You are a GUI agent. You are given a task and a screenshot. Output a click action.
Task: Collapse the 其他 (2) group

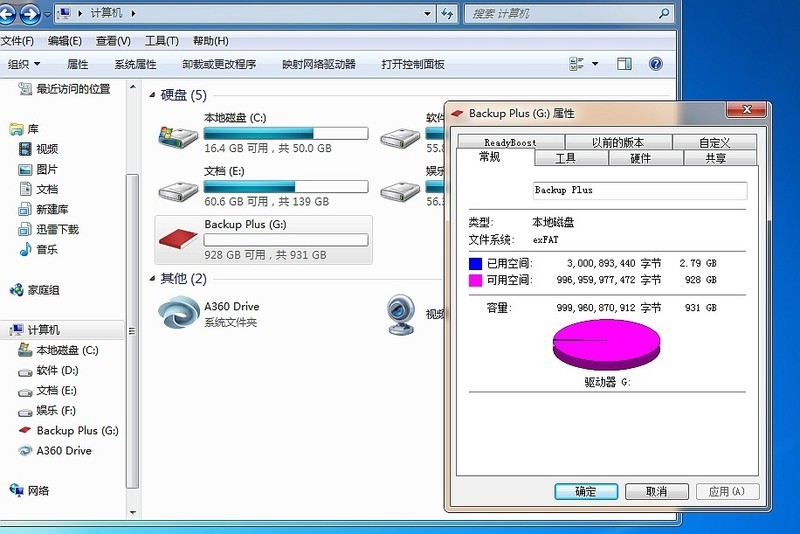[153, 278]
